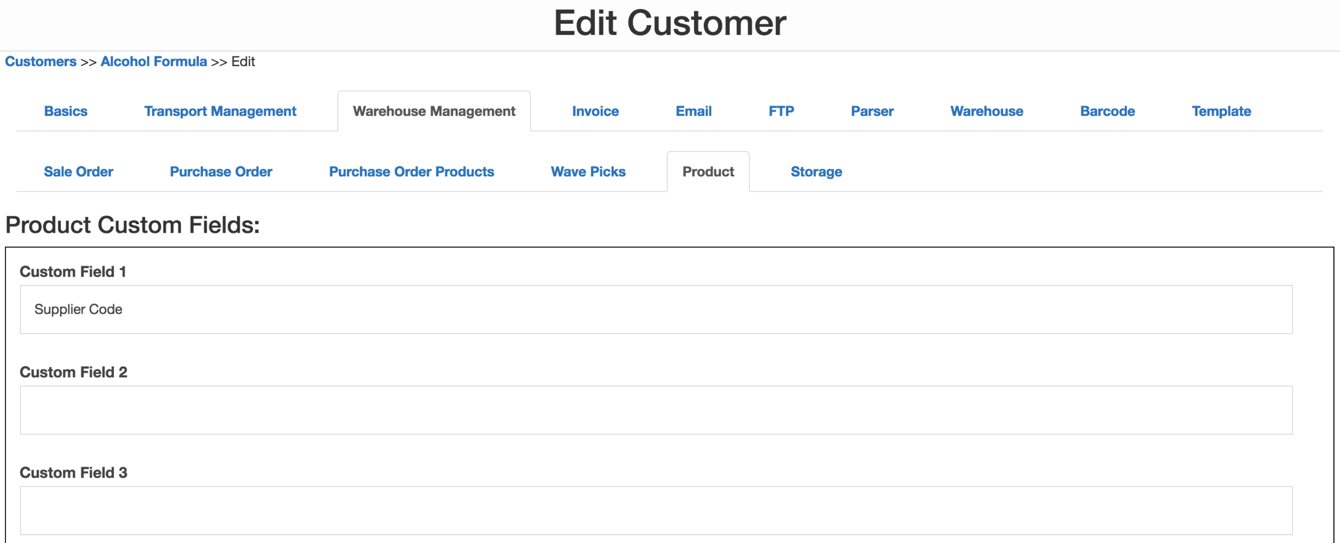Screen dimensions: 1340x543
Task: Click into the Custom Field 3 input
Action: [x=656, y=510]
